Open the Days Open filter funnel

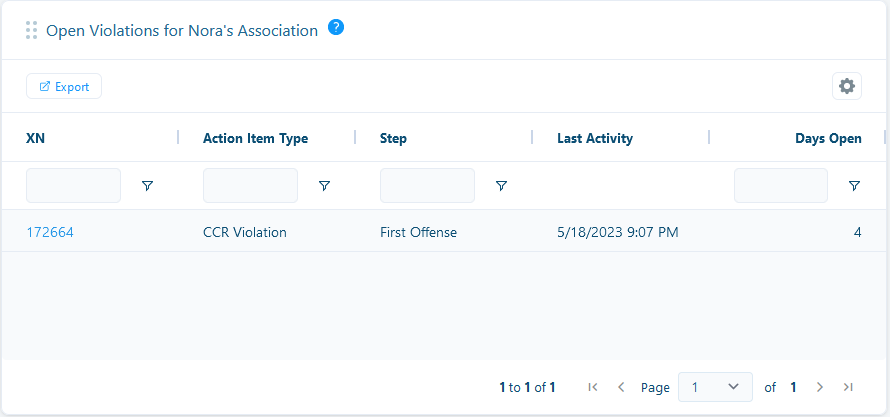(x=854, y=186)
